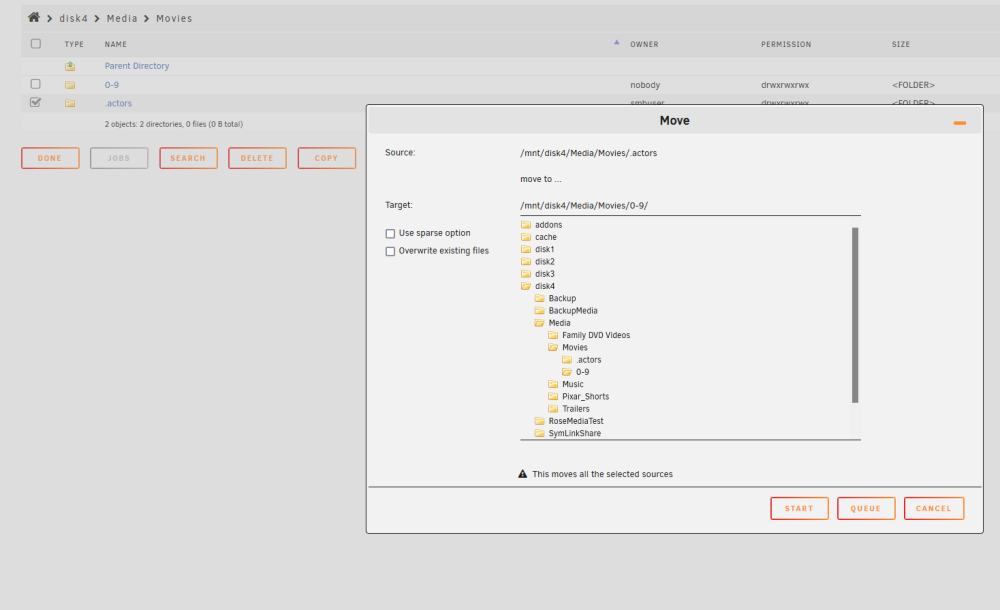Check the checkbox for the 0-9 folder
1000x610 pixels.
pos(36,84)
